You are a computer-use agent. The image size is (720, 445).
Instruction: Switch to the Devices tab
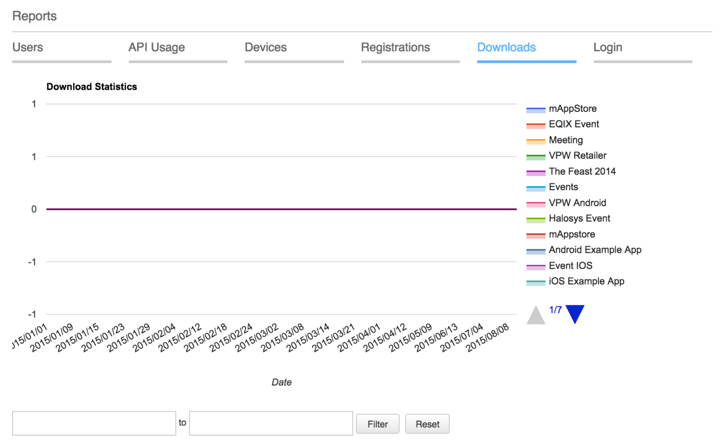(x=266, y=47)
